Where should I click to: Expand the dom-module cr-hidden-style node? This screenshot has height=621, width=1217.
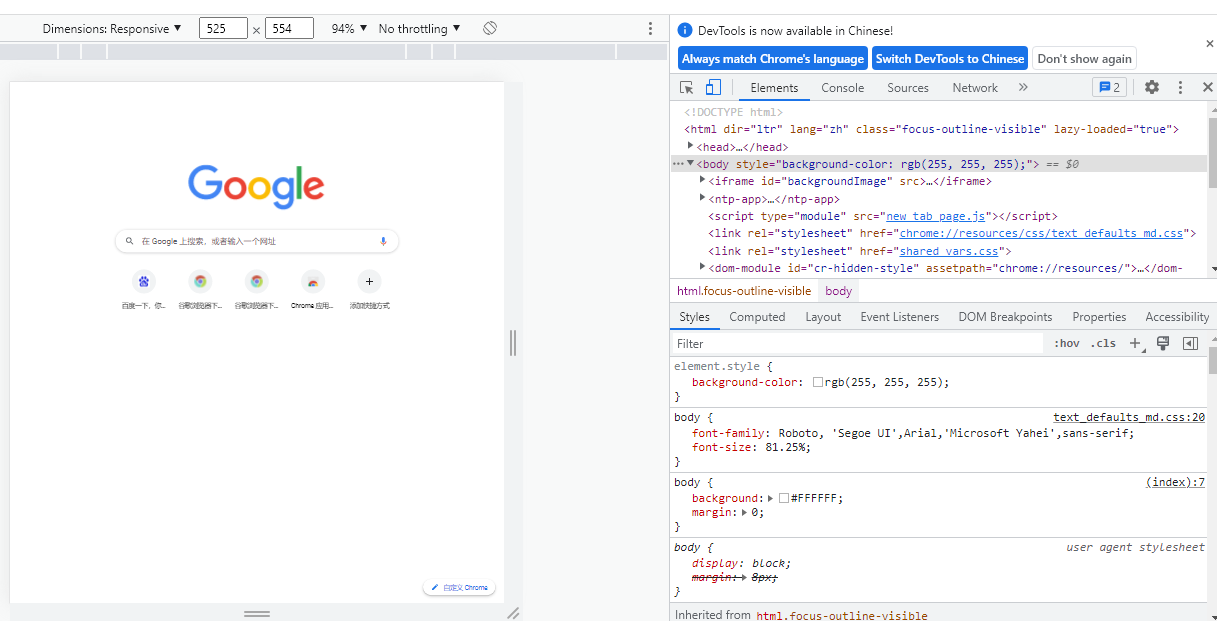(702, 266)
